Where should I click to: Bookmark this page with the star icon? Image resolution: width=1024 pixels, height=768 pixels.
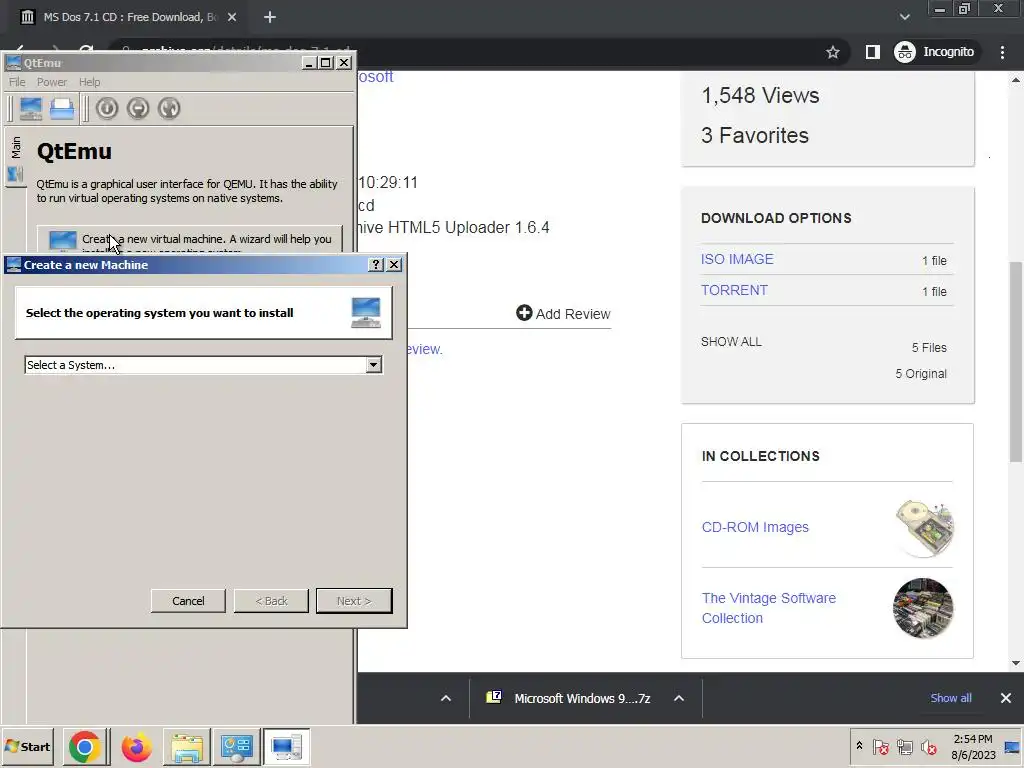[x=833, y=52]
